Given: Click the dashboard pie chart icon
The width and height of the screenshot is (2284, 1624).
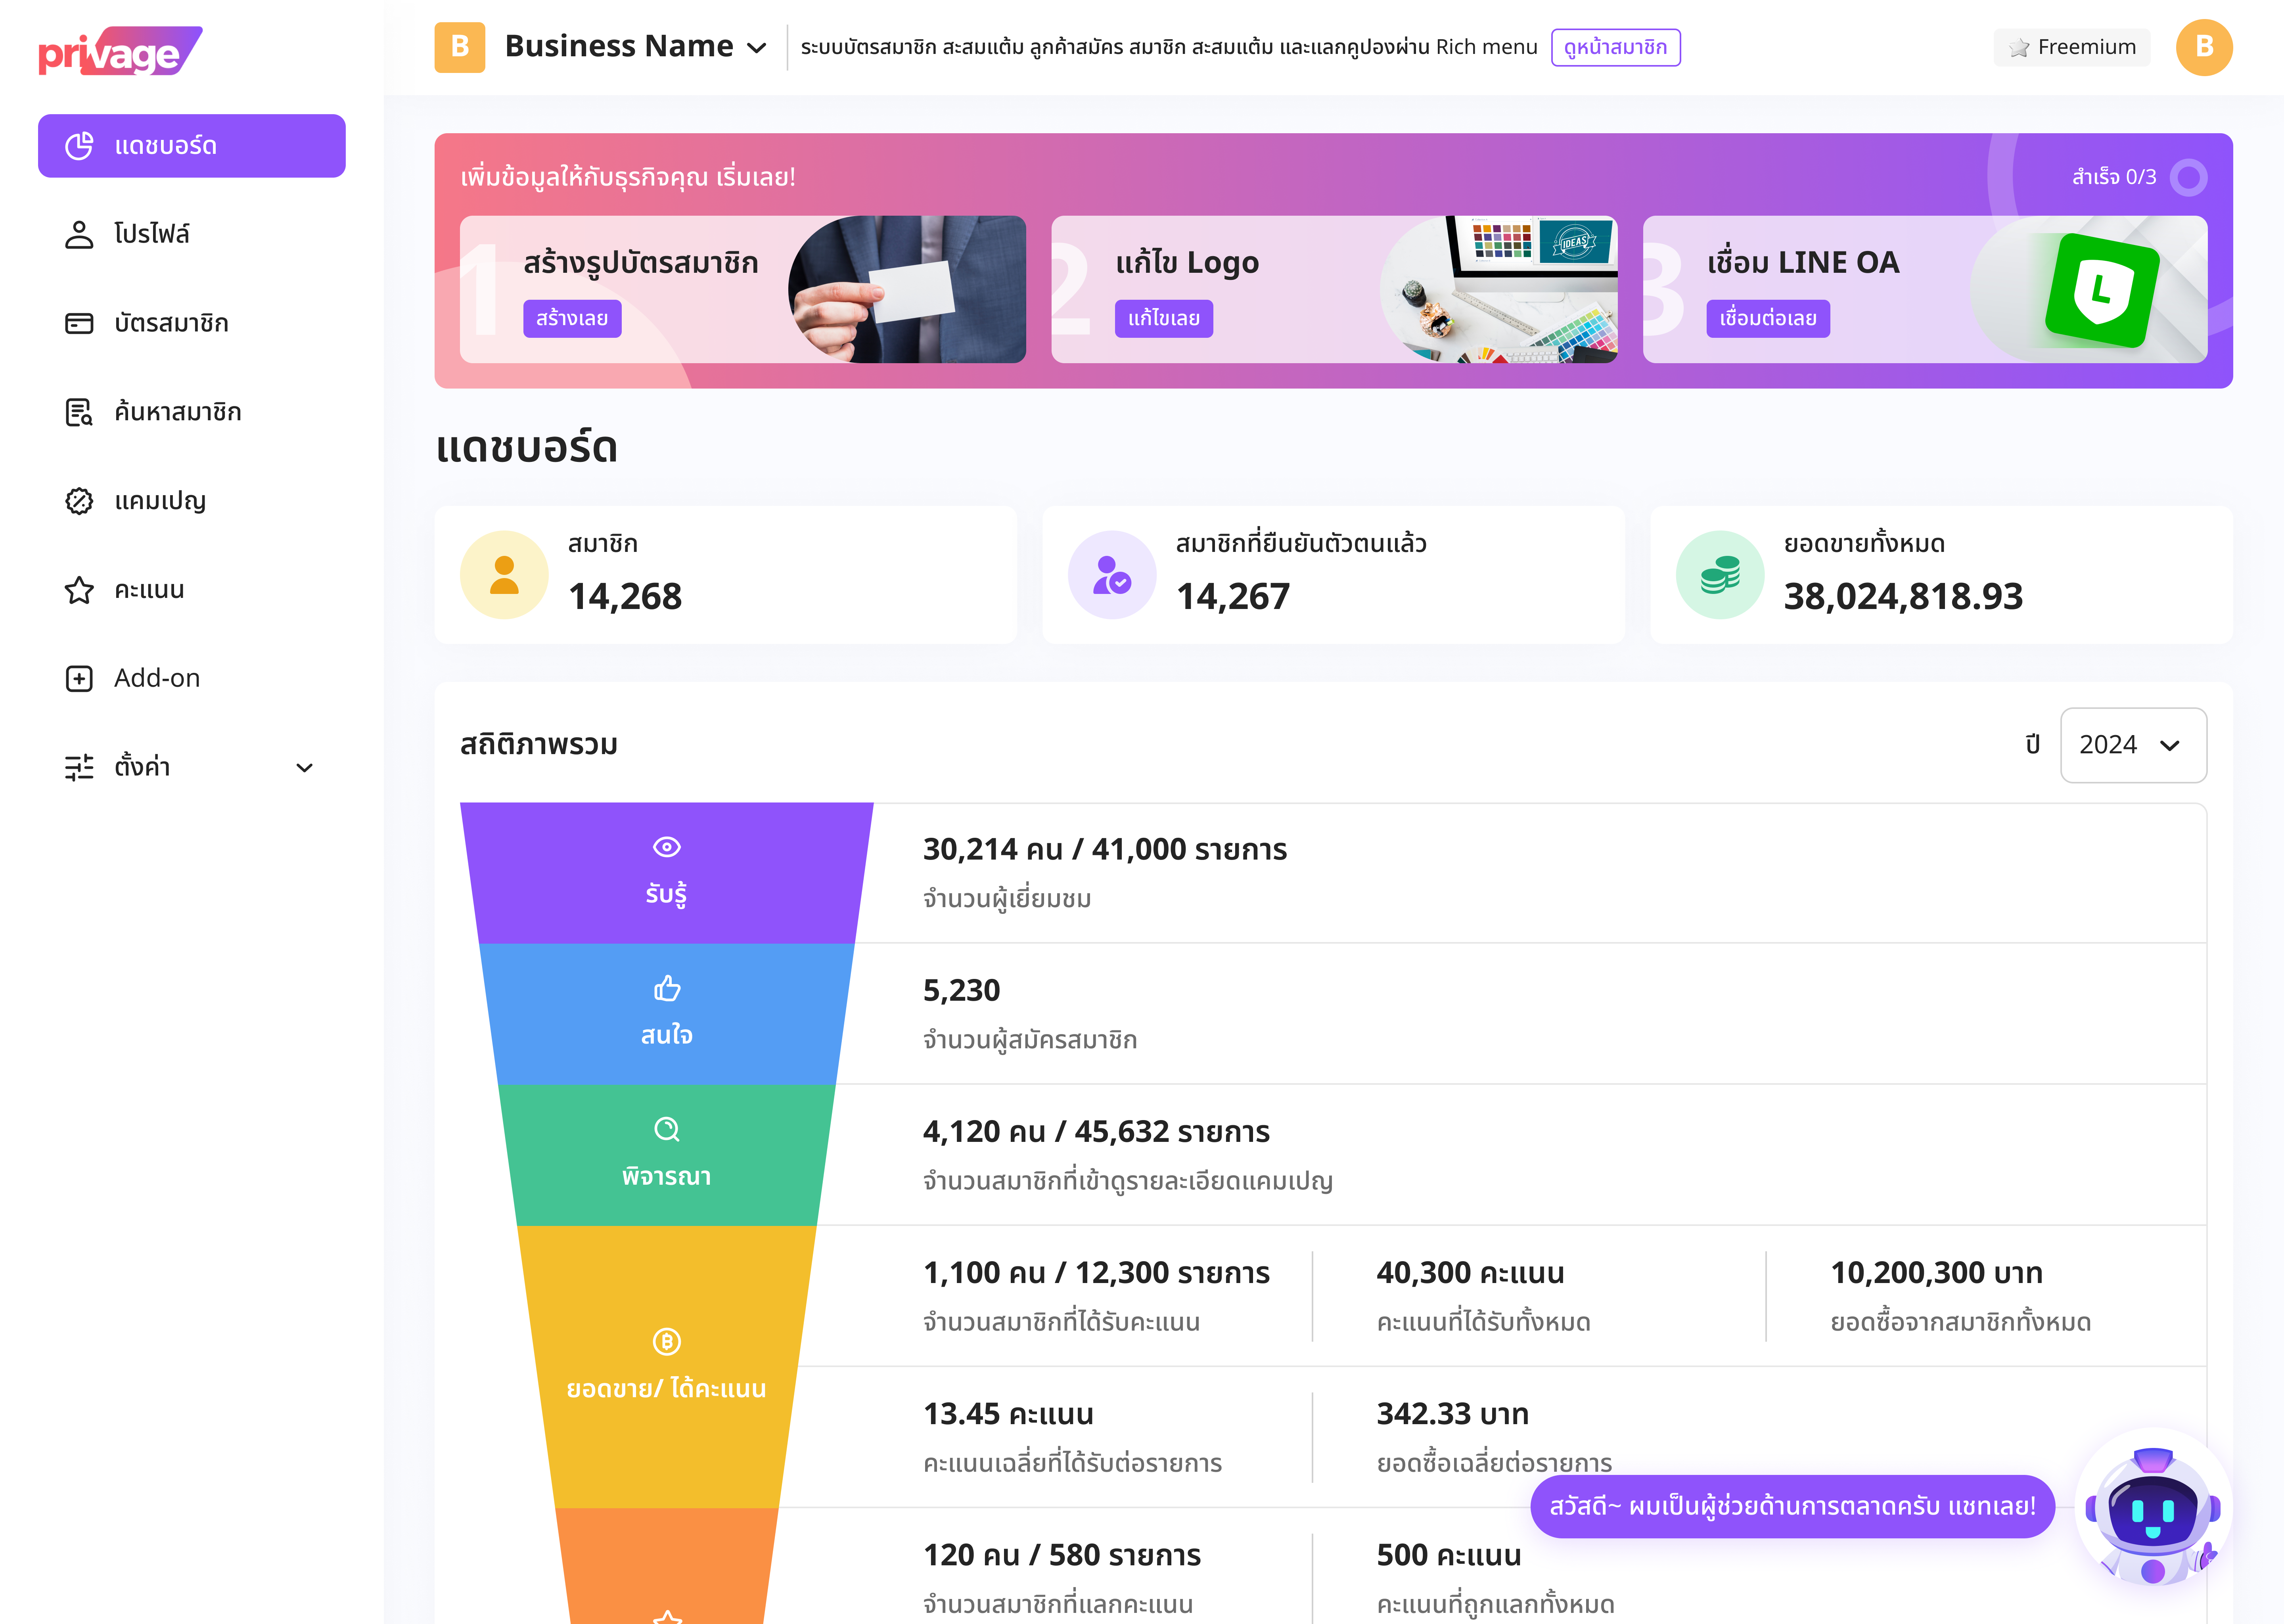Looking at the screenshot, I should pyautogui.click(x=79, y=146).
